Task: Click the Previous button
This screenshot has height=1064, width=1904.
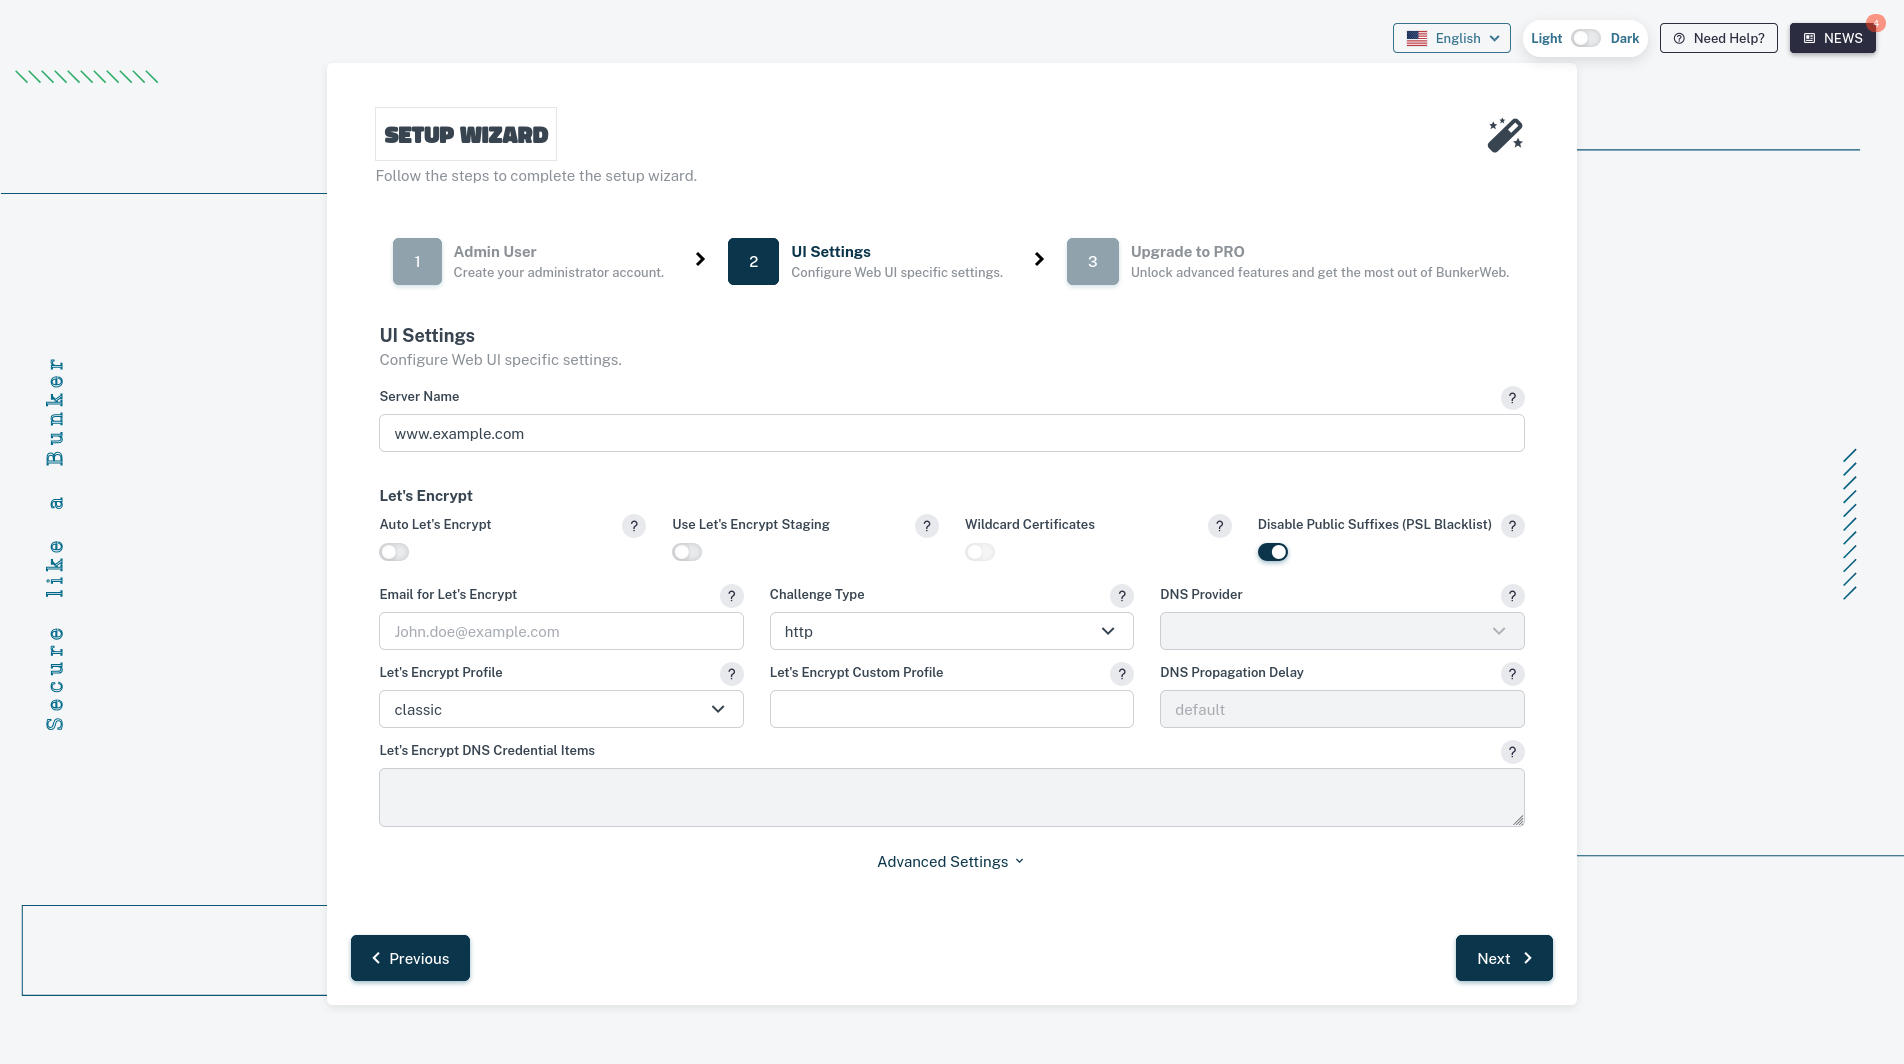Action: click(410, 958)
